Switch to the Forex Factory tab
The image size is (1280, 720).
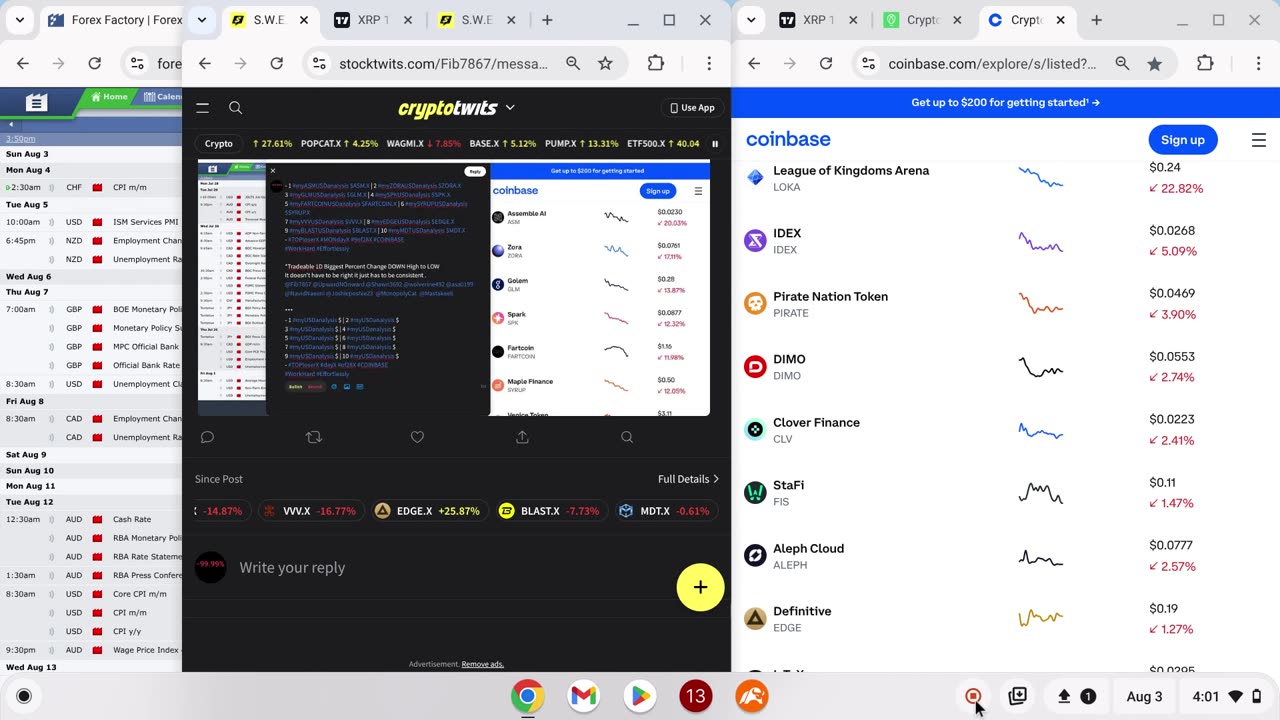click(112, 20)
